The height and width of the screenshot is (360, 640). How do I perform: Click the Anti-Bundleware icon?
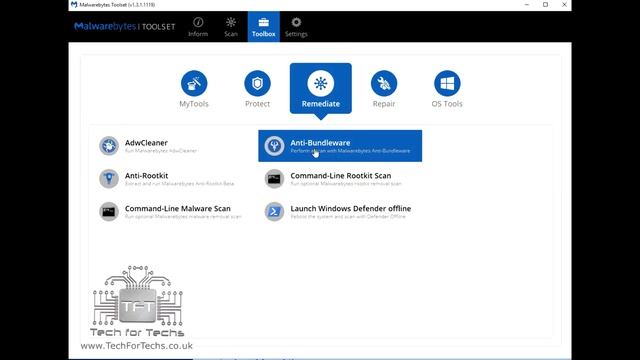coord(274,146)
